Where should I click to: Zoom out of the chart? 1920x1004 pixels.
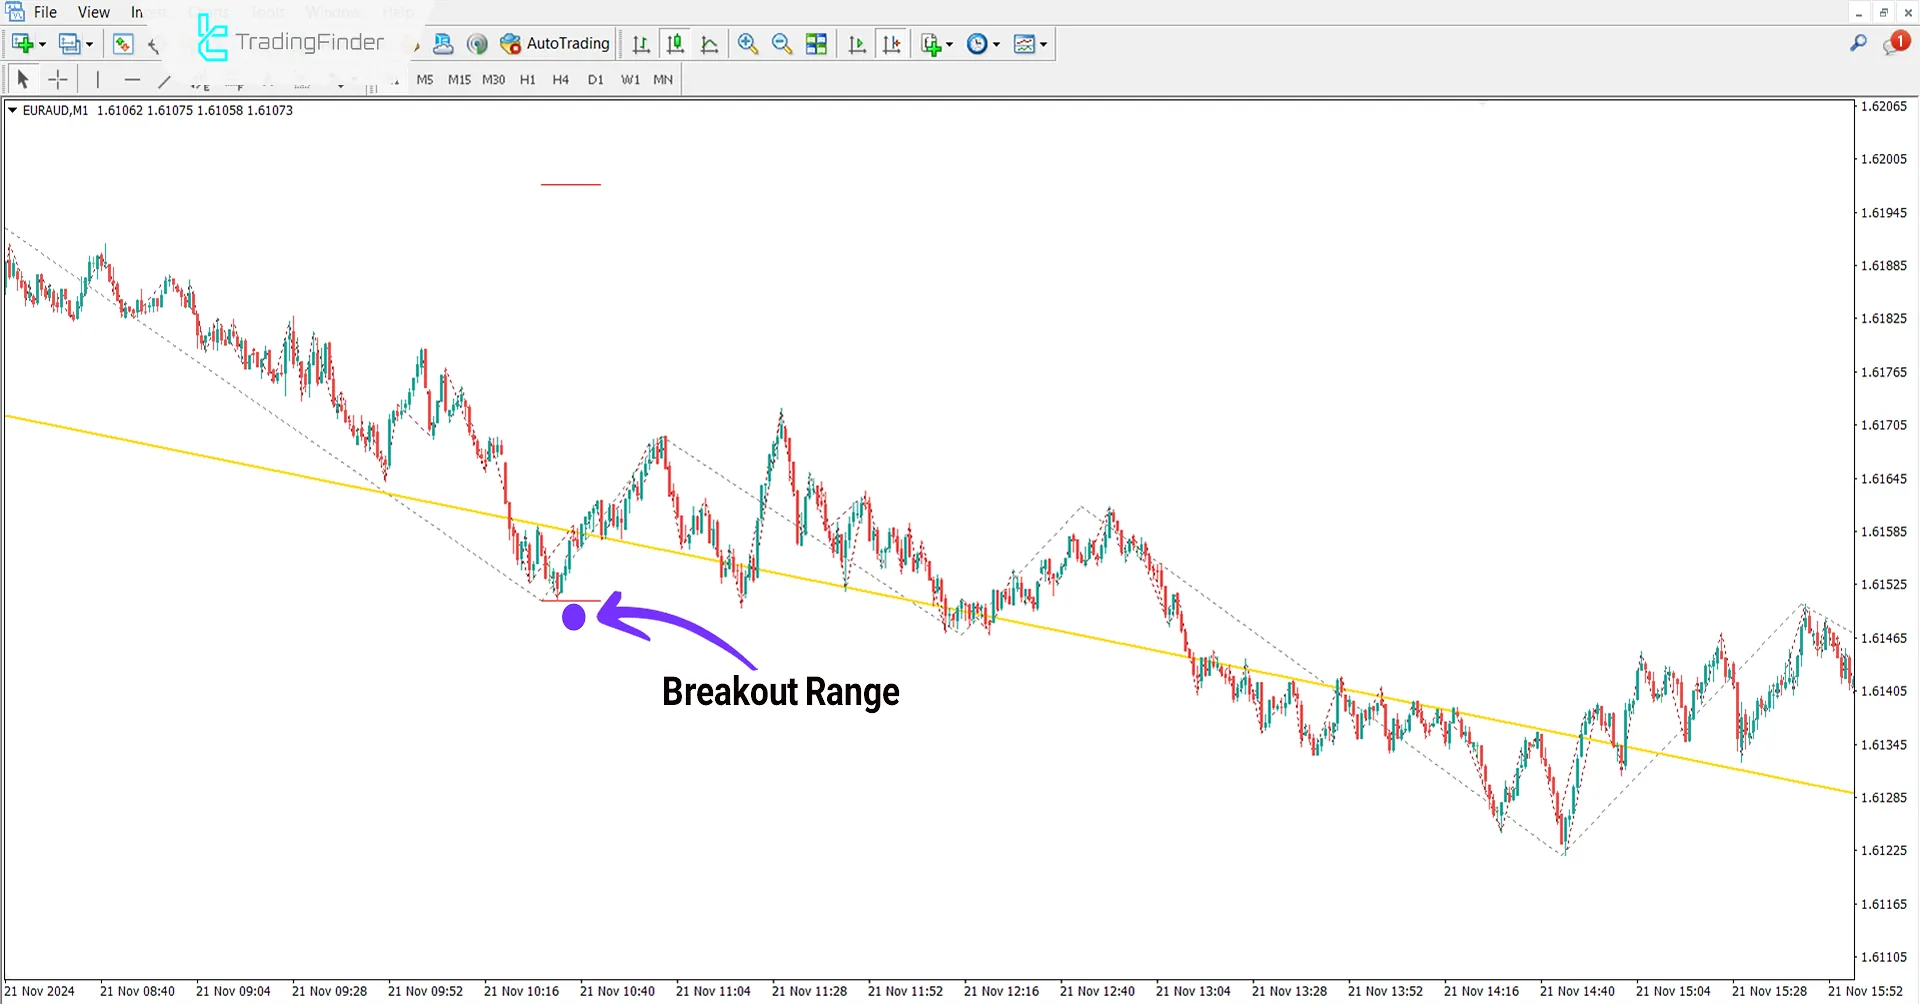coord(782,44)
